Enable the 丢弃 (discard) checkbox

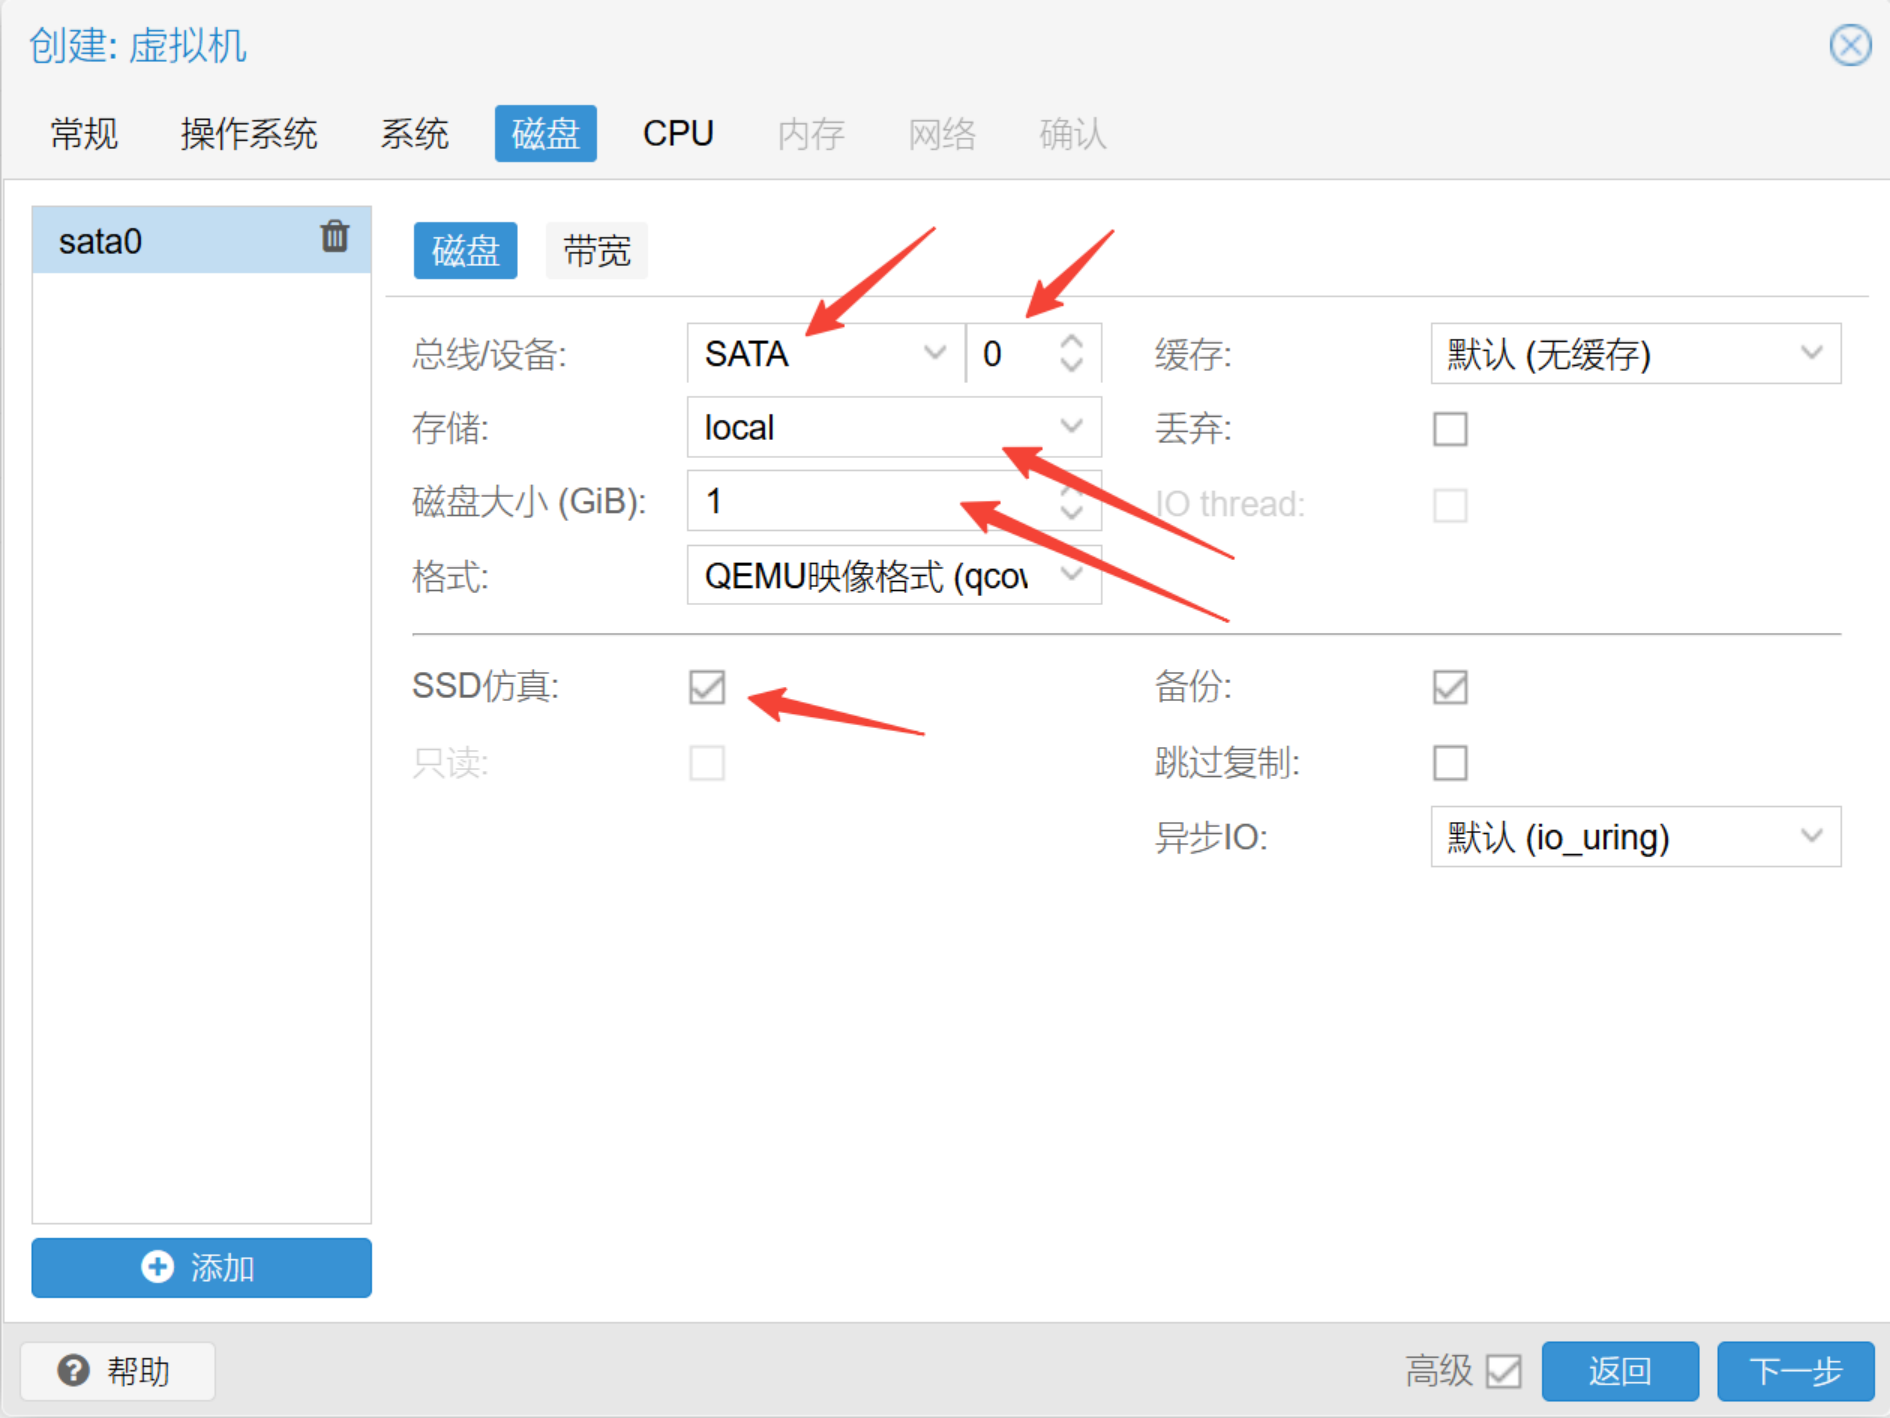click(1449, 429)
